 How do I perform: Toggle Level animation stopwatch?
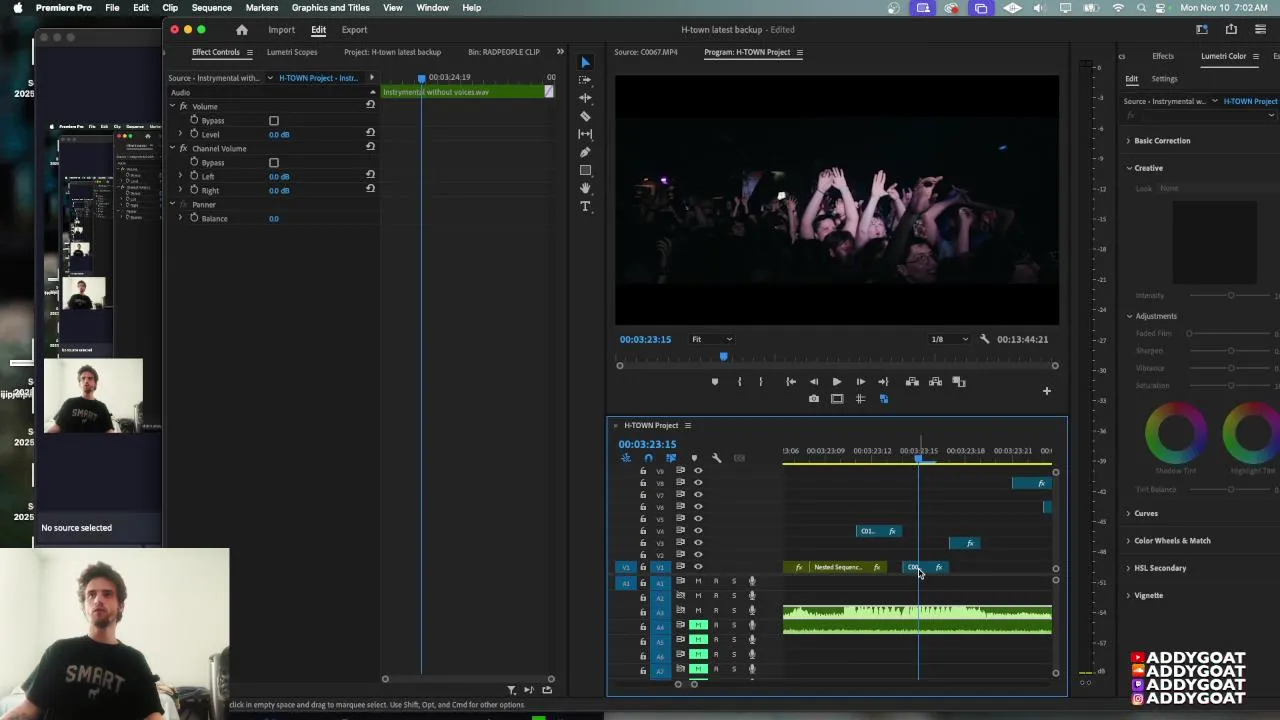click(x=194, y=134)
